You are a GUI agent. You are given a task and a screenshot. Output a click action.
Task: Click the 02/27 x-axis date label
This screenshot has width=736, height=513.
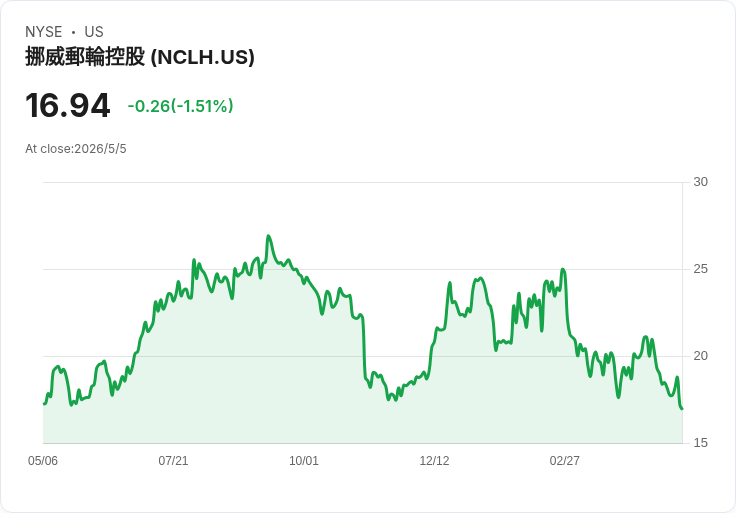click(565, 460)
